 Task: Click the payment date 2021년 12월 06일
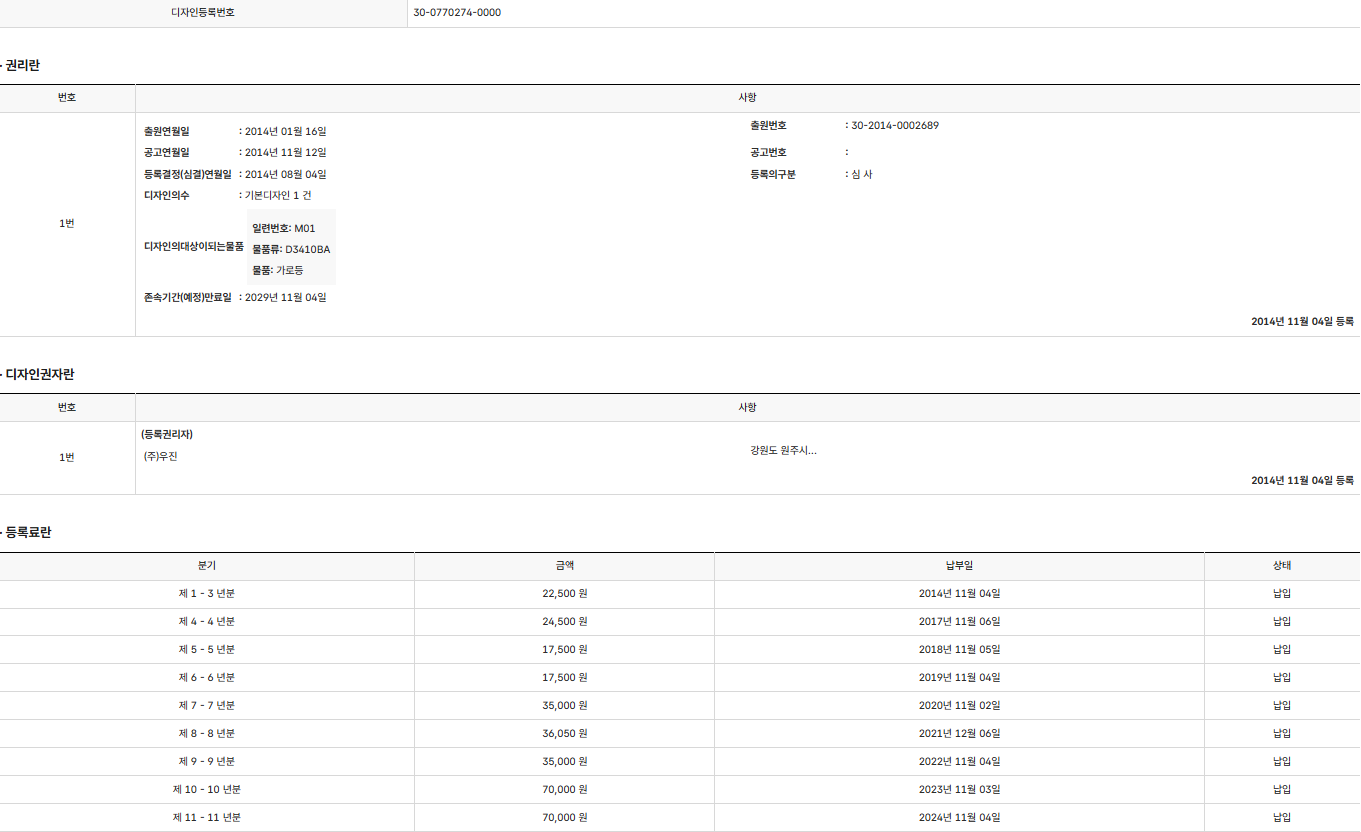tap(959, 734)
